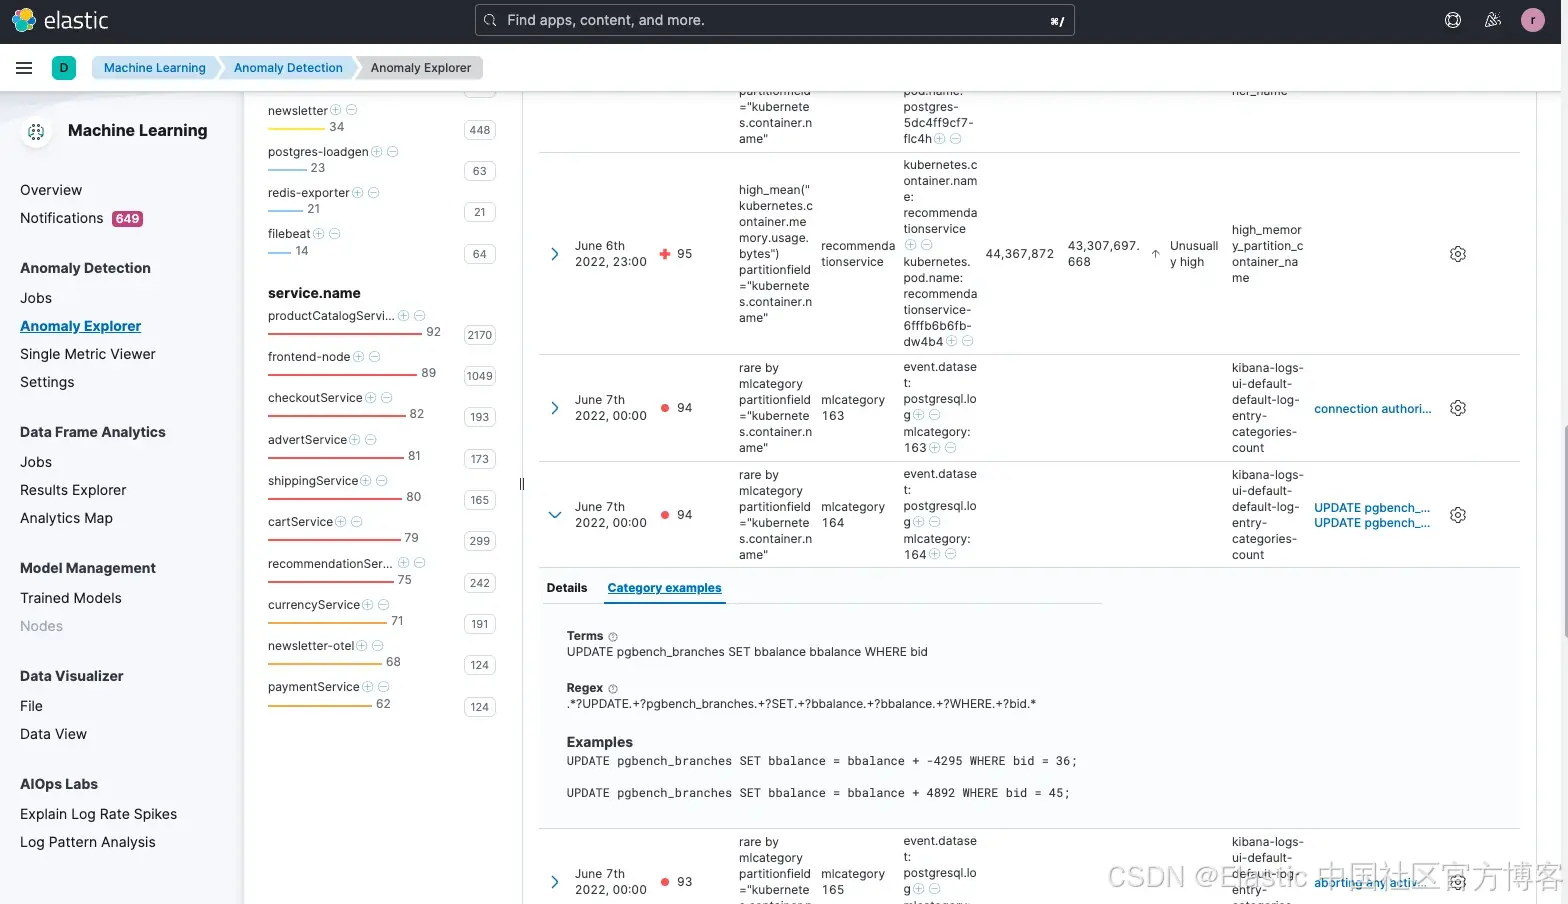Open the first UPDATE pgbench_ example link
This screenshot has height=904, width=1568.
tap(1372, 508)
